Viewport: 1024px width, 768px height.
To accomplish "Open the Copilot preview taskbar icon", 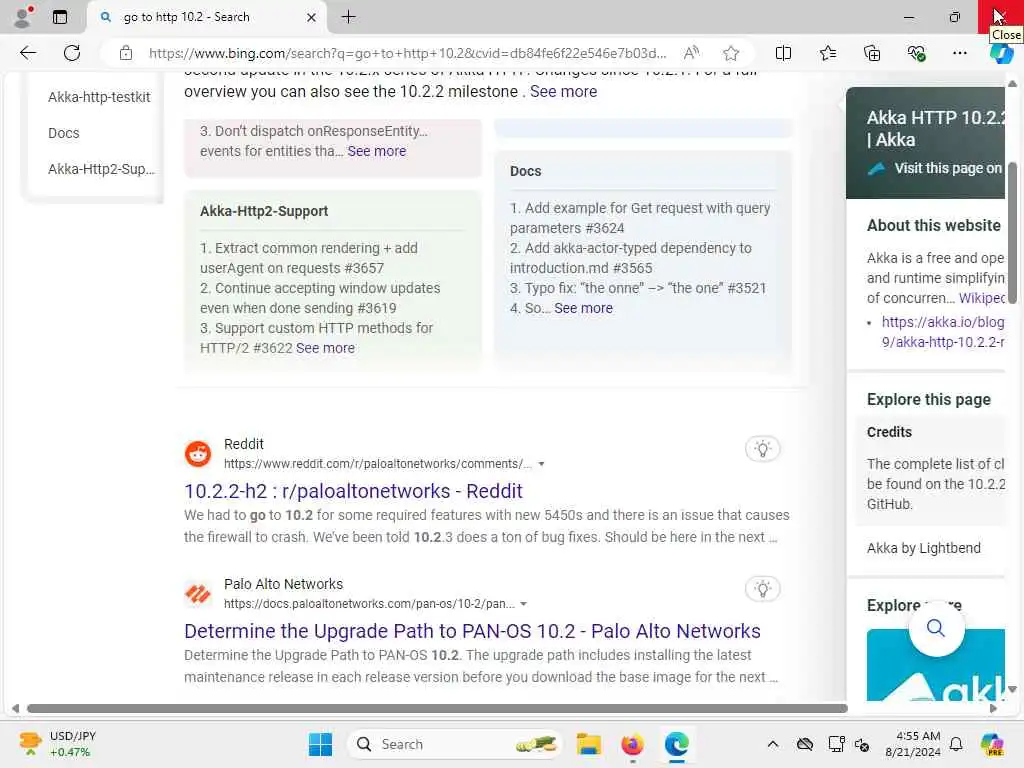I will 993,744.
